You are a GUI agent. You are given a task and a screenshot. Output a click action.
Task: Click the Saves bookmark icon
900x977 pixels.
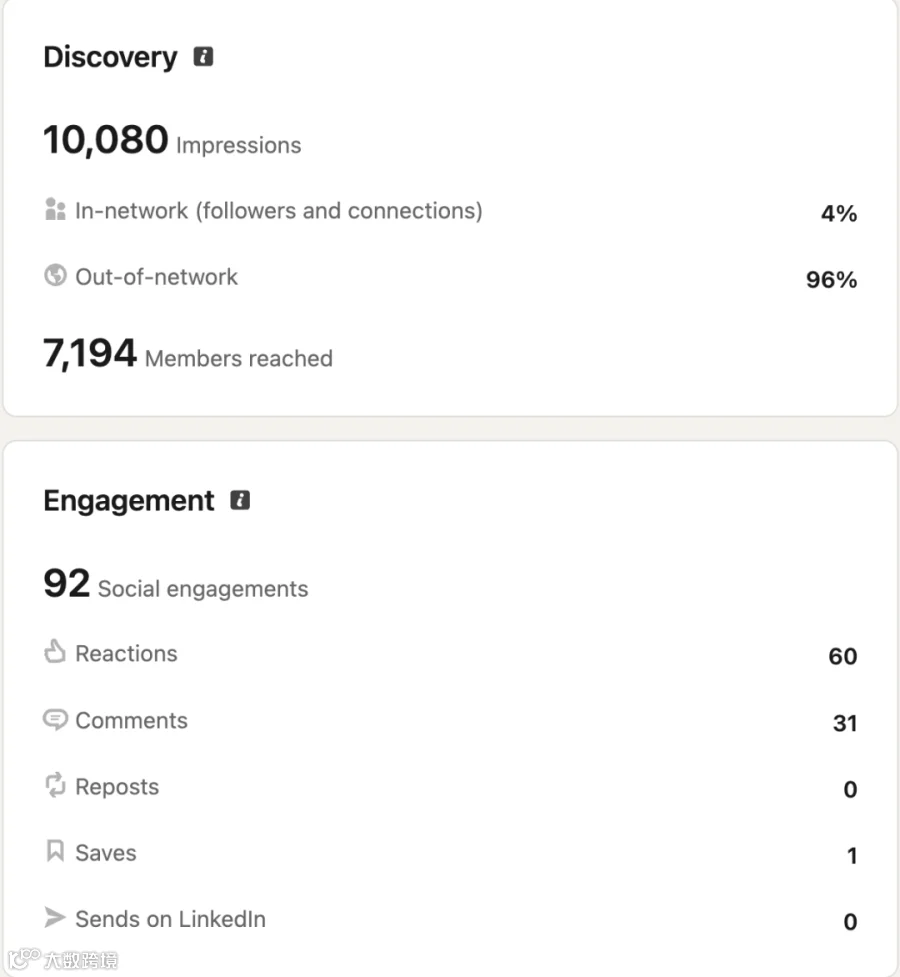click(x=55, y=851)
